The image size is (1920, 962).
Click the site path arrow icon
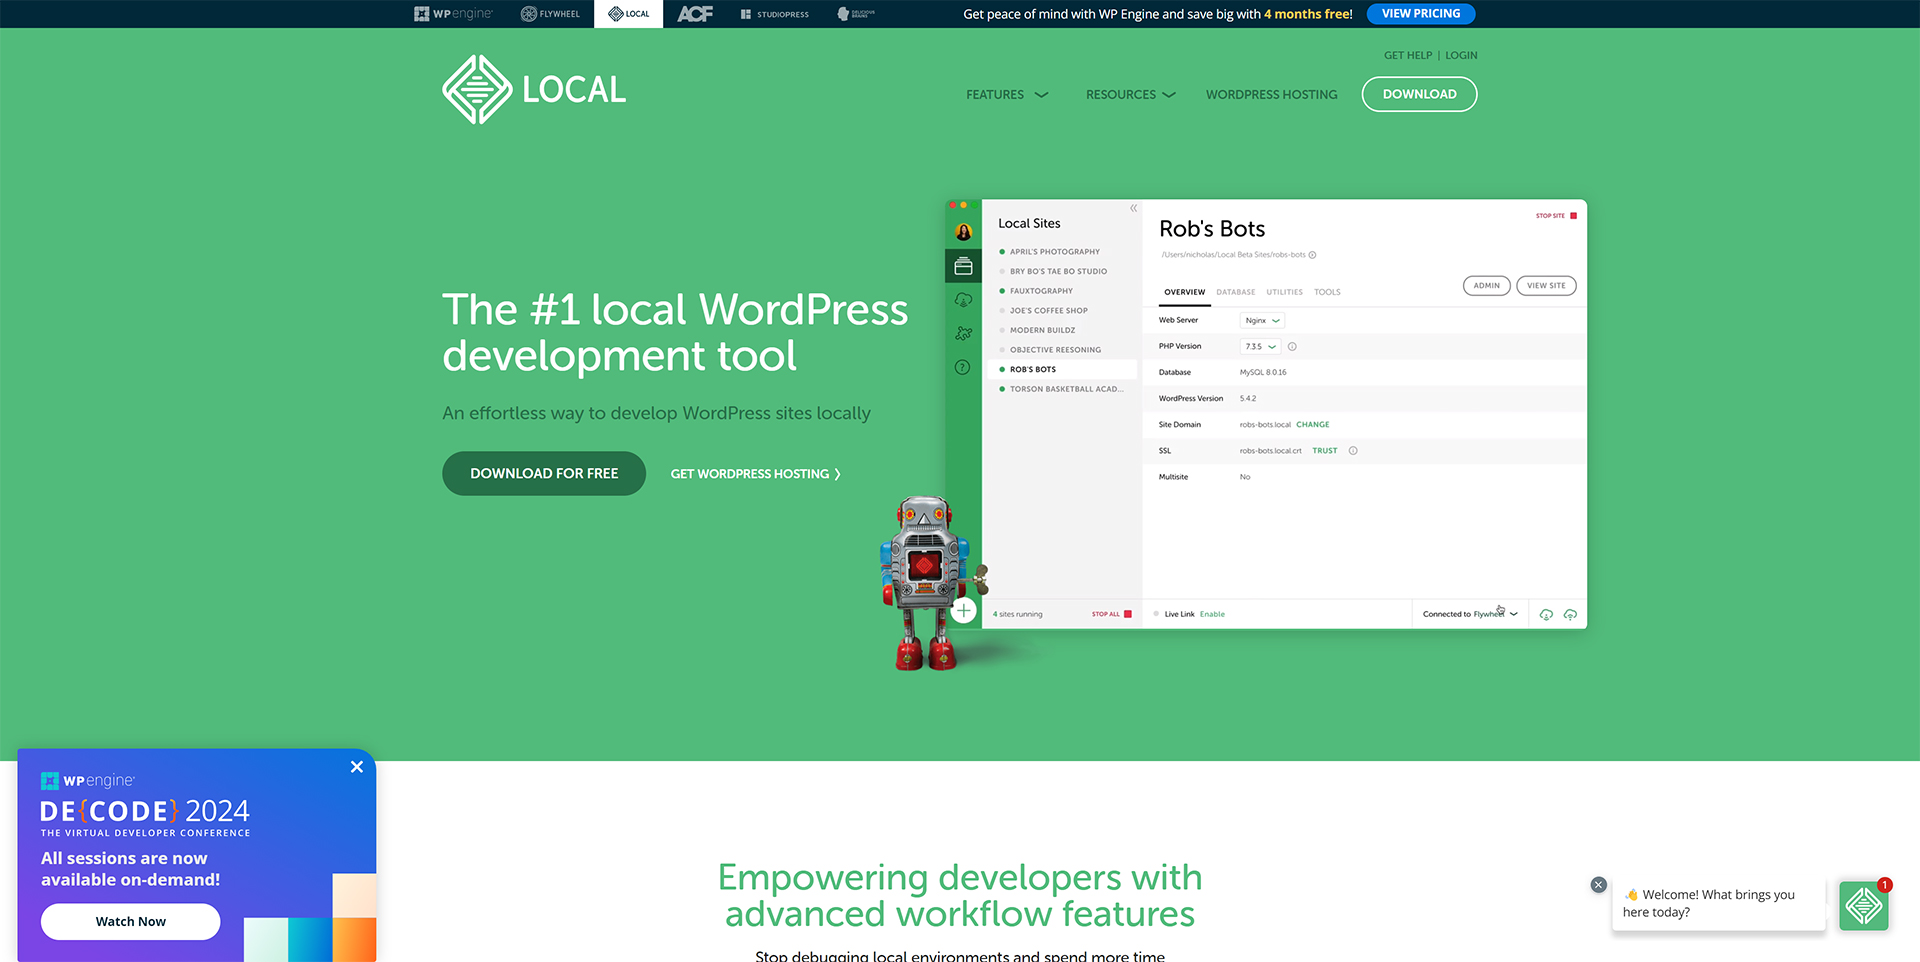1312,255
